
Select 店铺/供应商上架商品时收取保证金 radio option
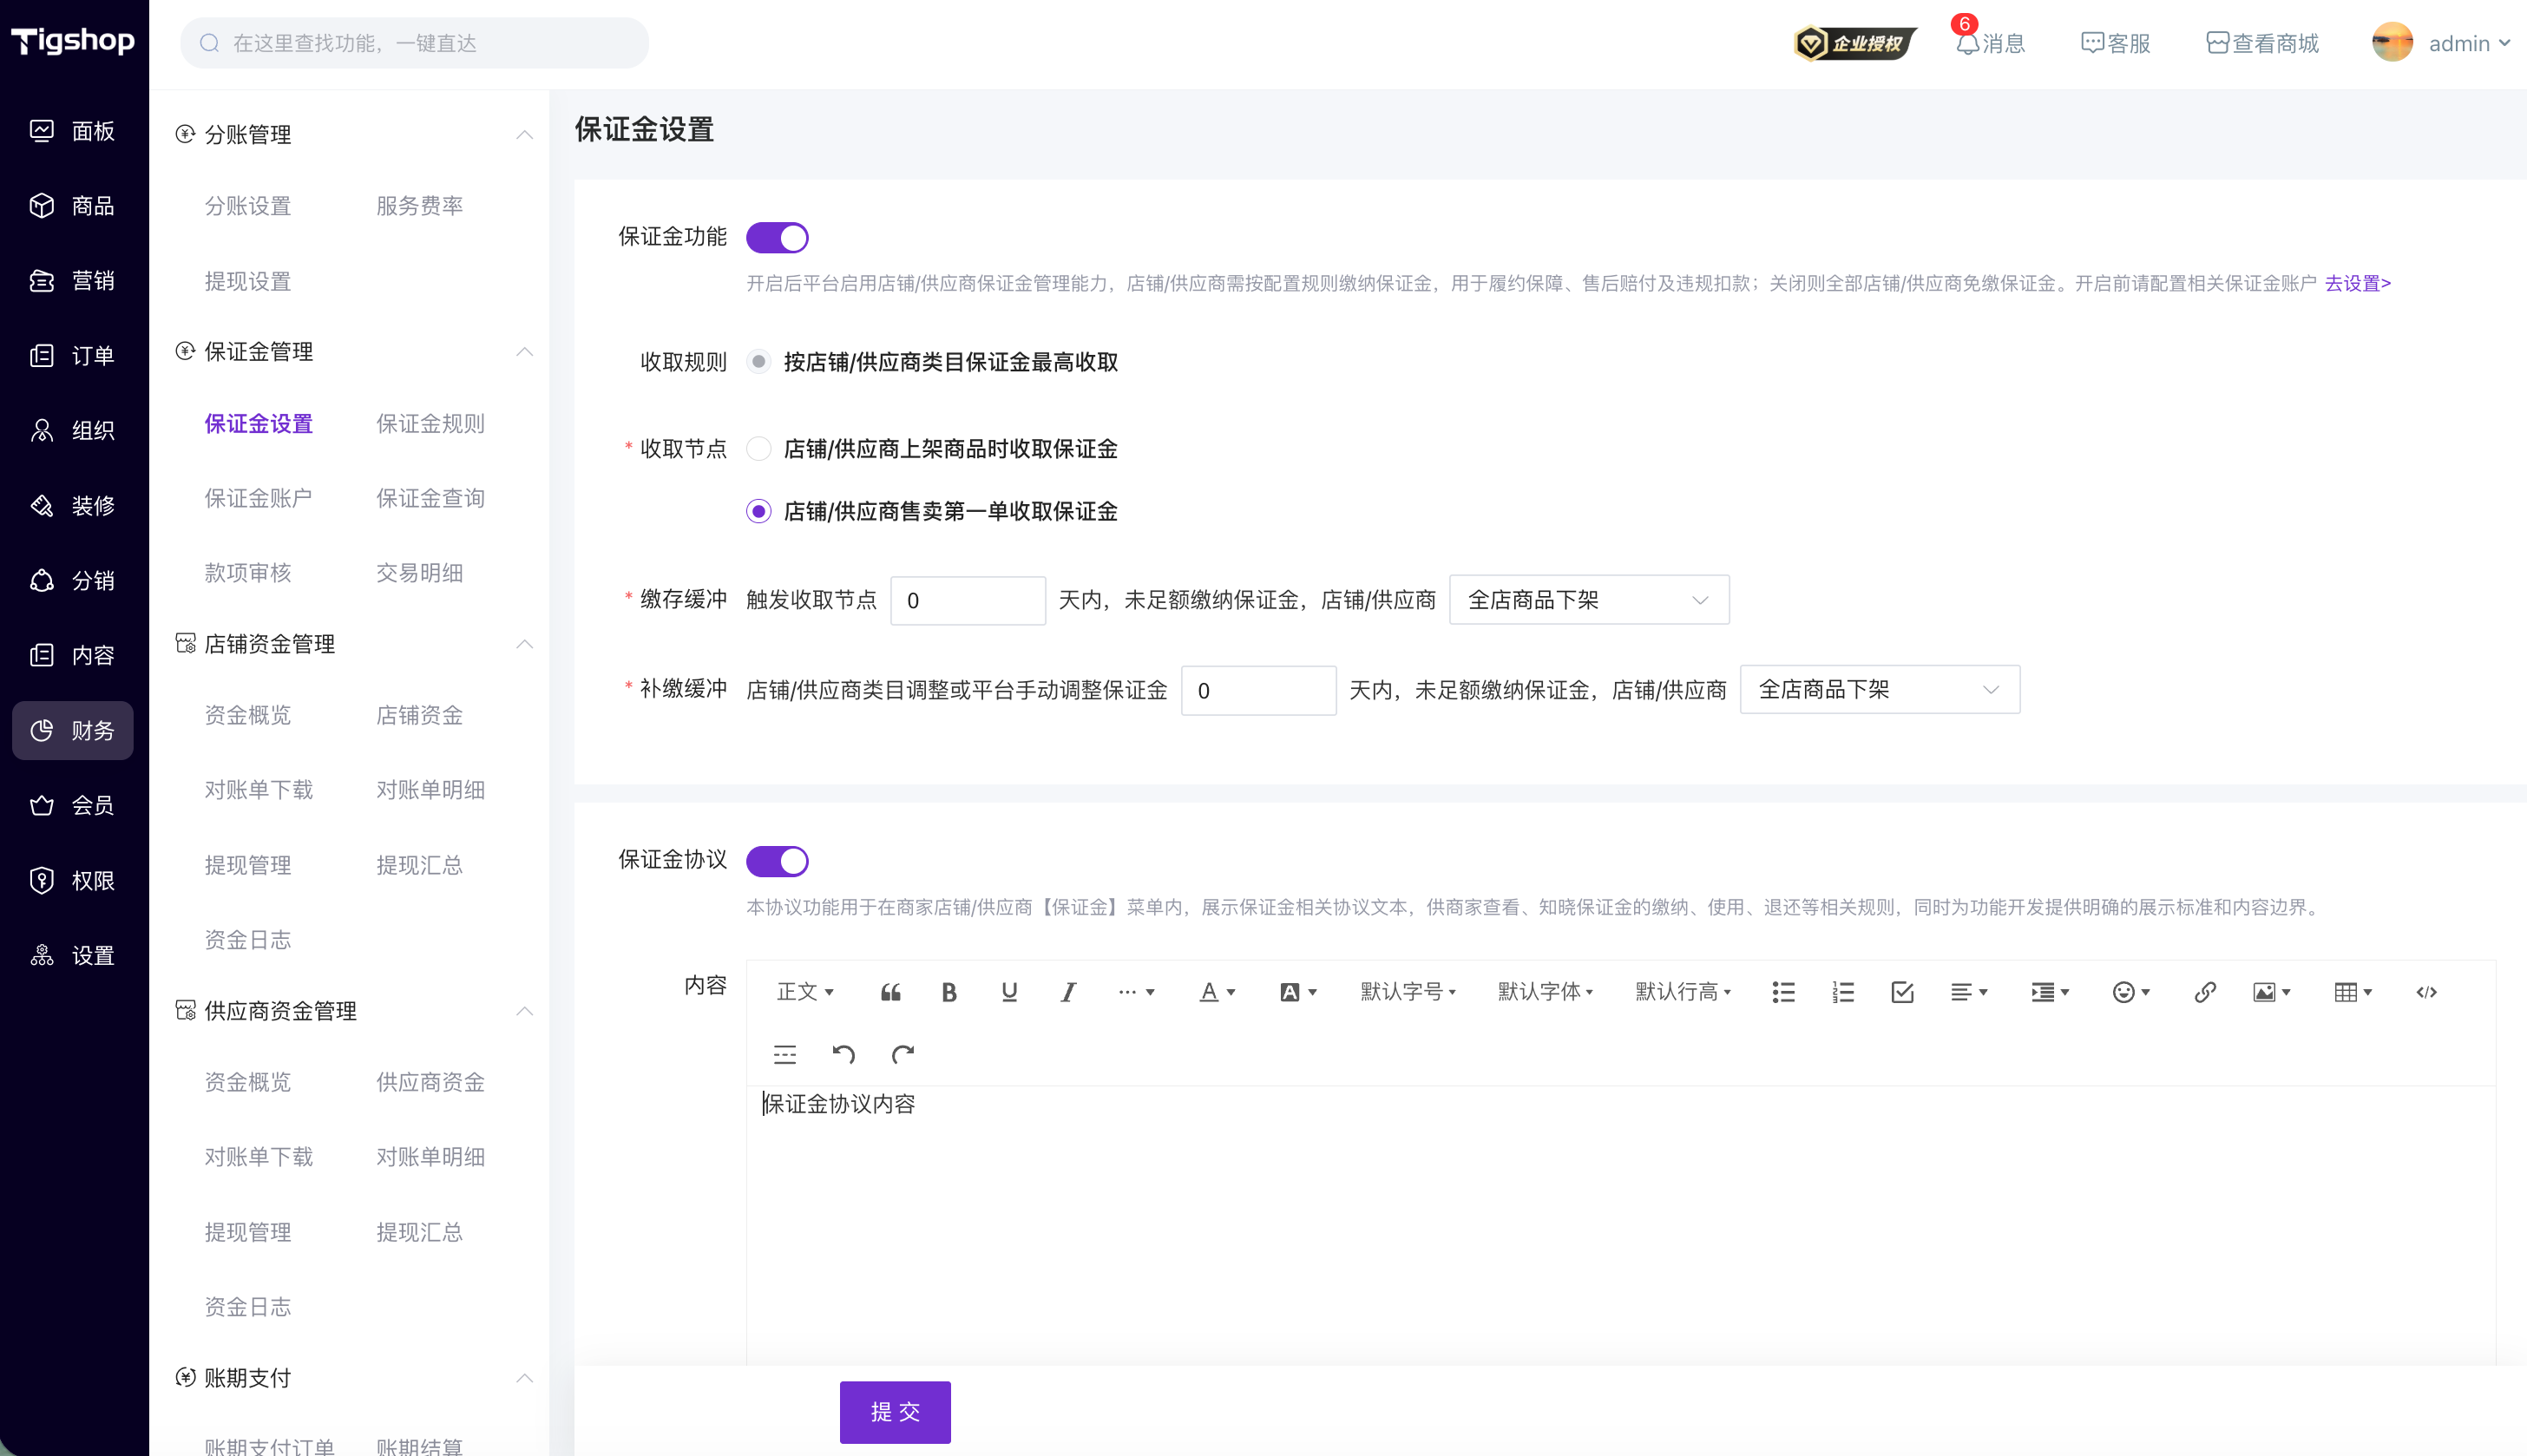click(x=759, y=449)
